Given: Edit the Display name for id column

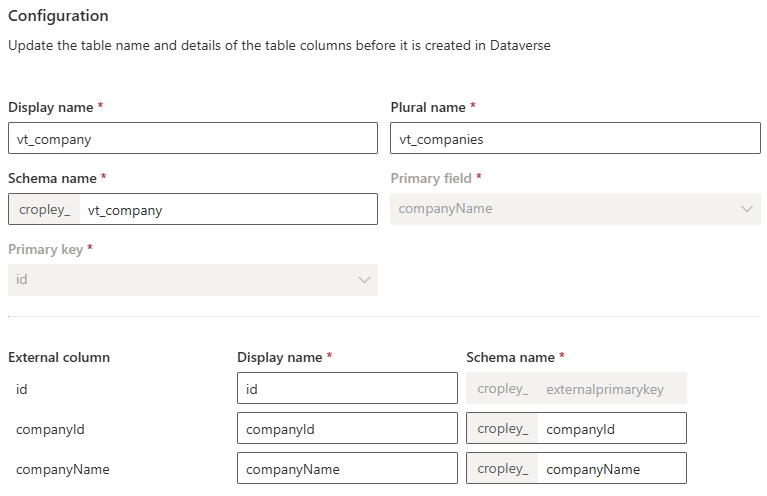Looking at the screenshot, I should click(x=347, y=388).
